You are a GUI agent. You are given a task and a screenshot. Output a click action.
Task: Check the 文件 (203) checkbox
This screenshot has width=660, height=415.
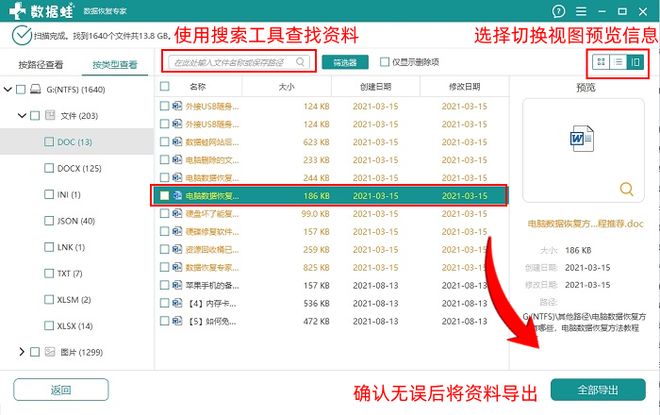point(35,115)
